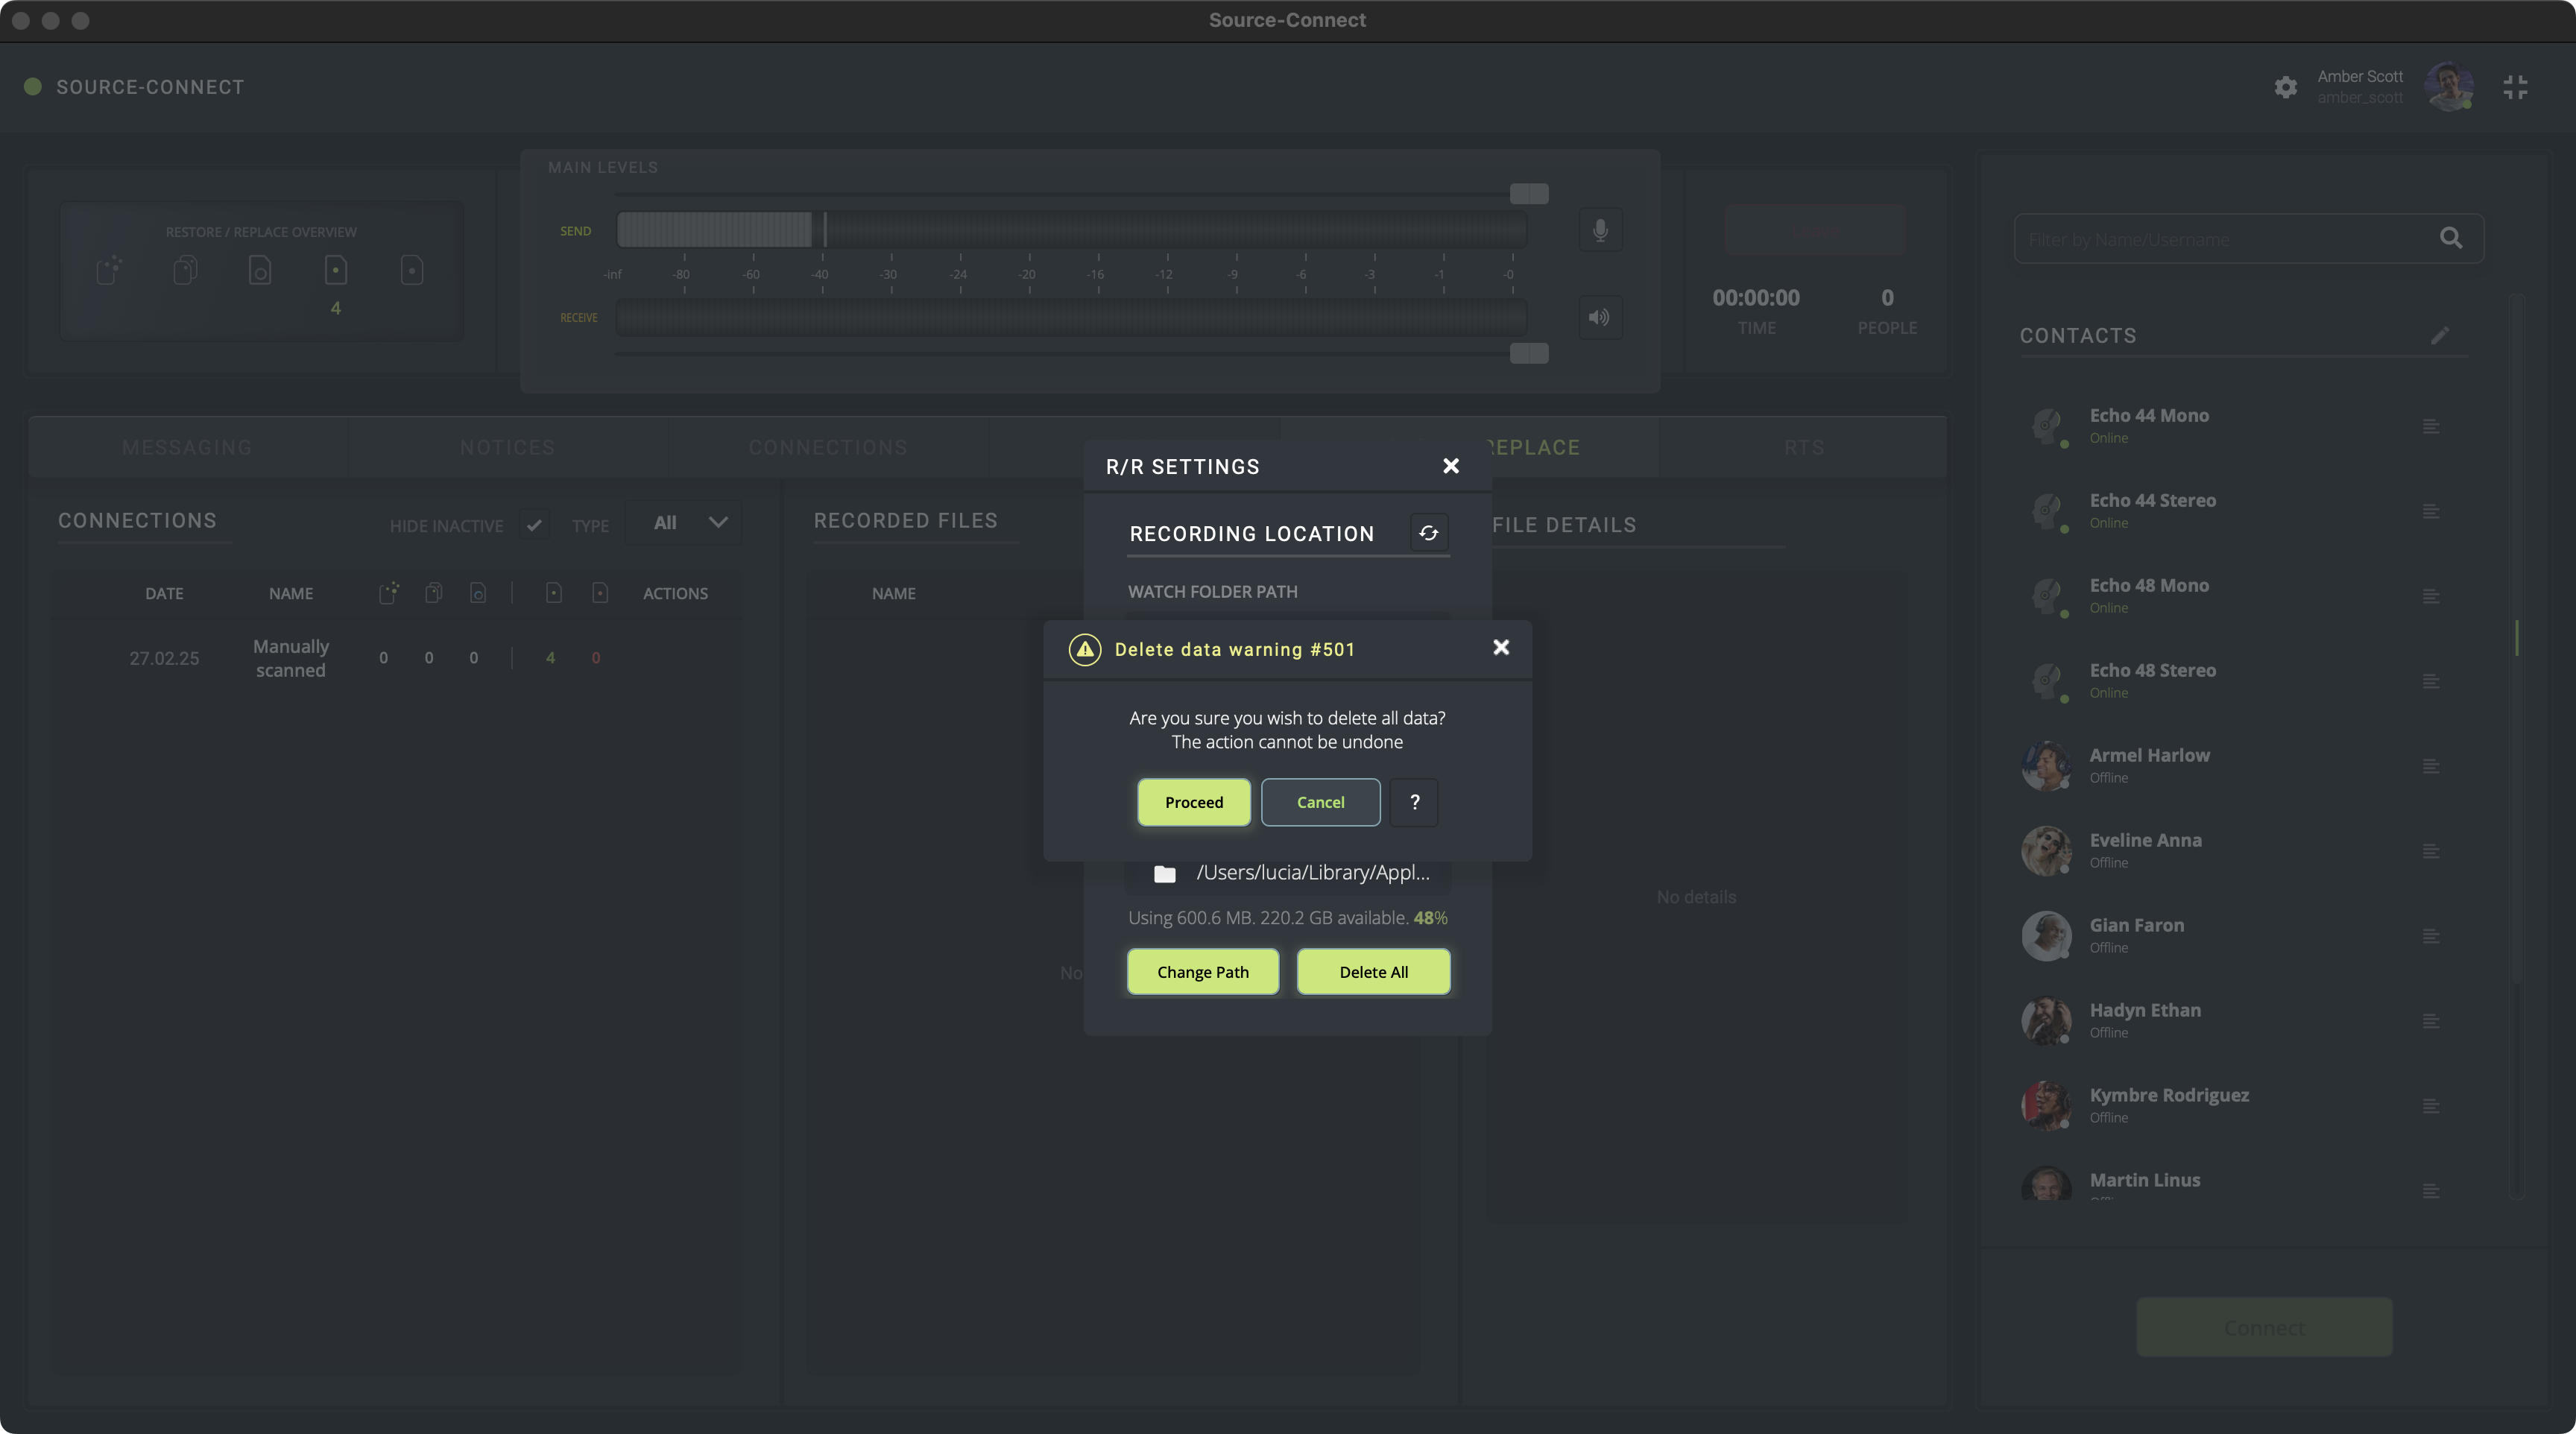Open the settings gear icon
Screen dimensions: 2576x1434
(2285, 87)
